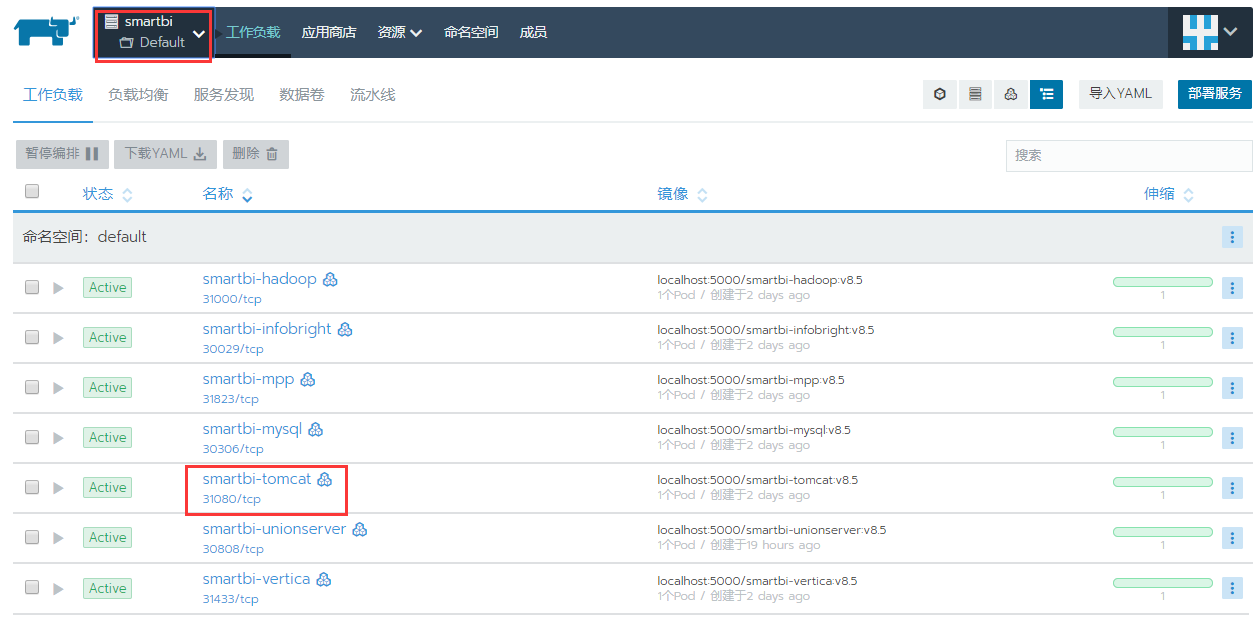Expand the smartbi-unionserver row triangle

[58, 538]
